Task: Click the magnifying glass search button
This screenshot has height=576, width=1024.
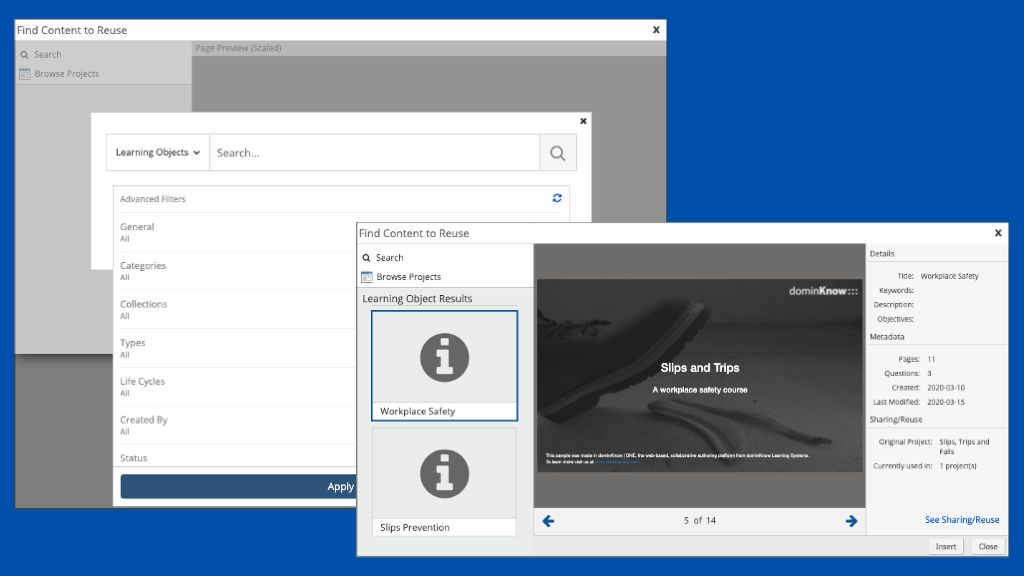Action: click(558, 153)
